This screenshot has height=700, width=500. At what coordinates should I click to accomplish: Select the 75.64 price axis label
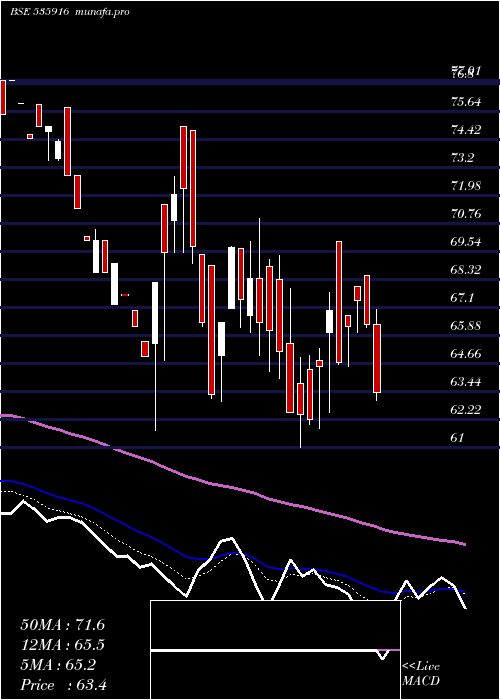466,102
